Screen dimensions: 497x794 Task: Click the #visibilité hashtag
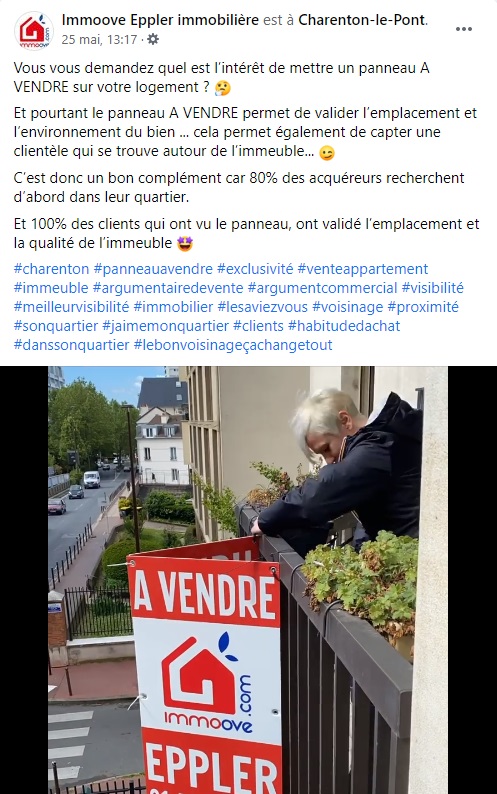(433, 288)
